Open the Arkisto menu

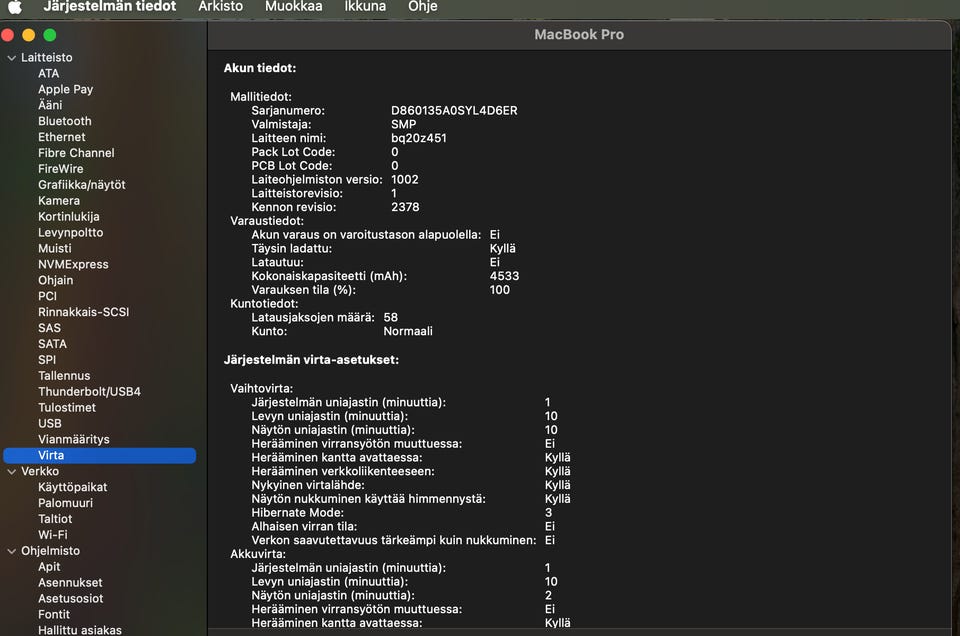click(220, 6)
